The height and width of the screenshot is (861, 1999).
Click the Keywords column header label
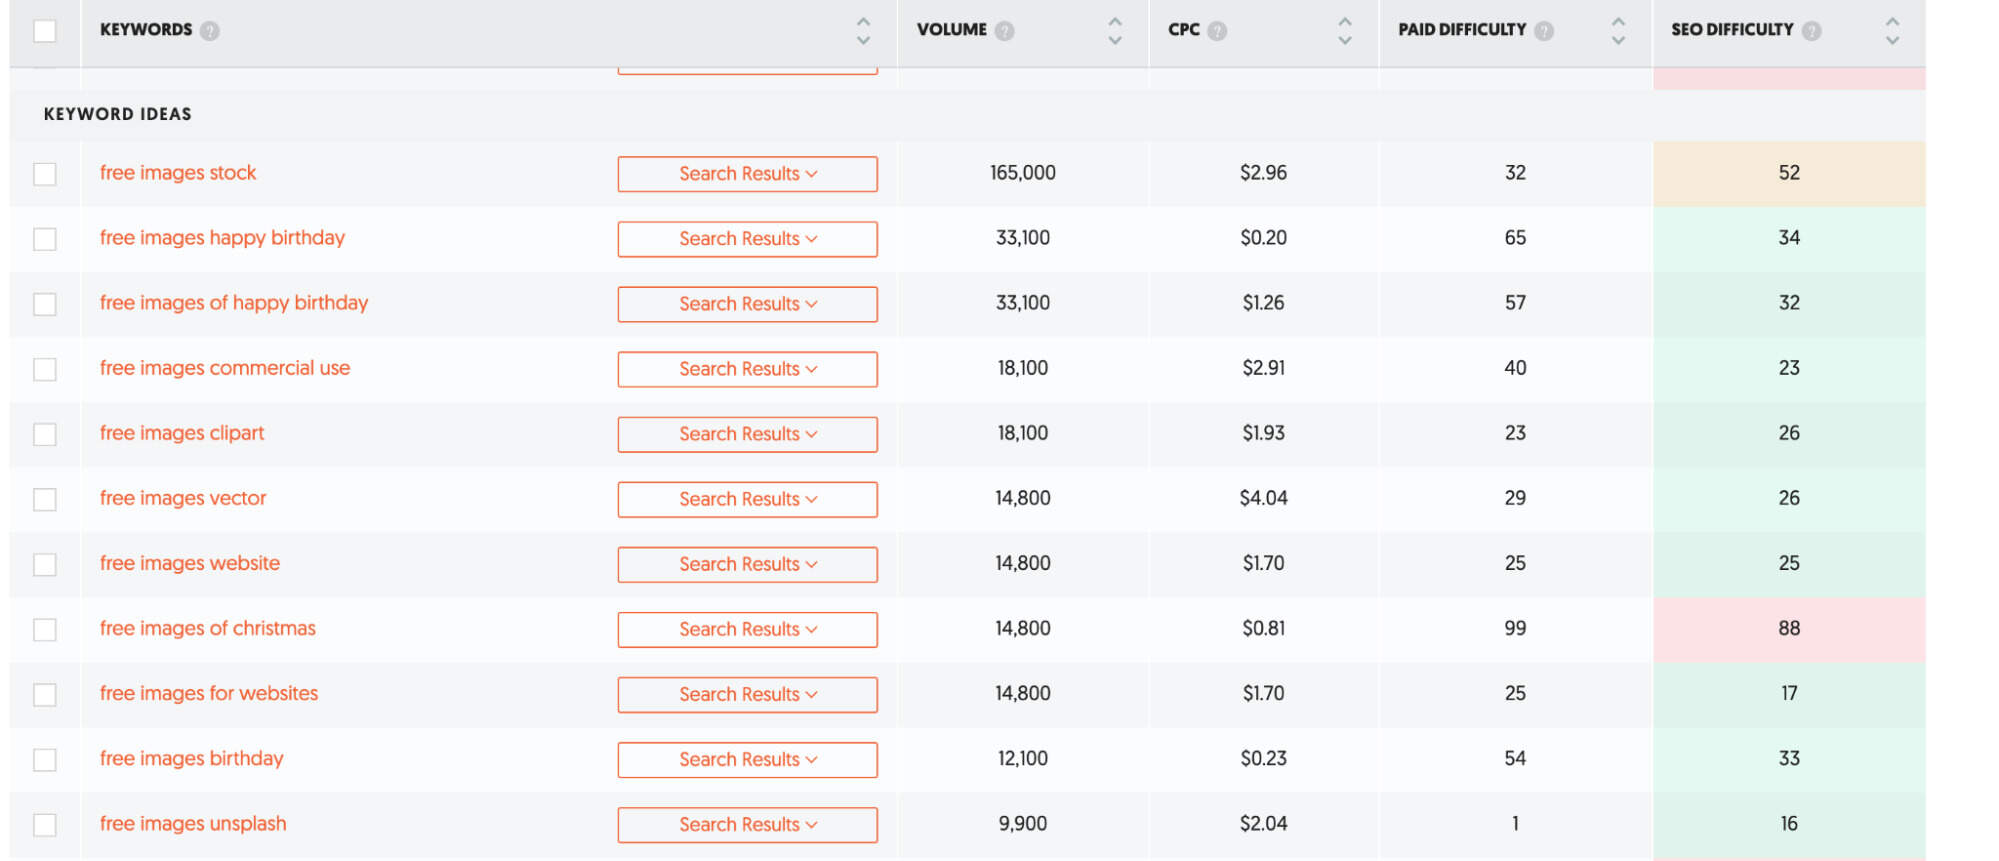point(146,30)
